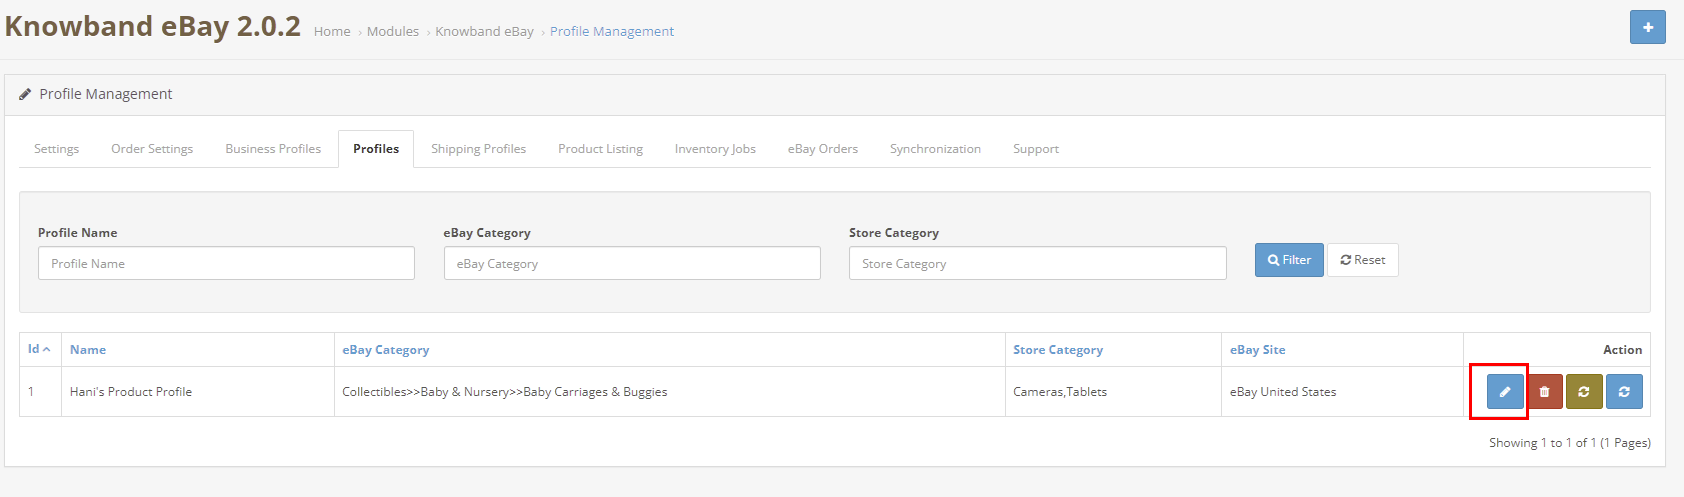
Task: Sort table by eBay Category column header
Action: coord(386,349)
